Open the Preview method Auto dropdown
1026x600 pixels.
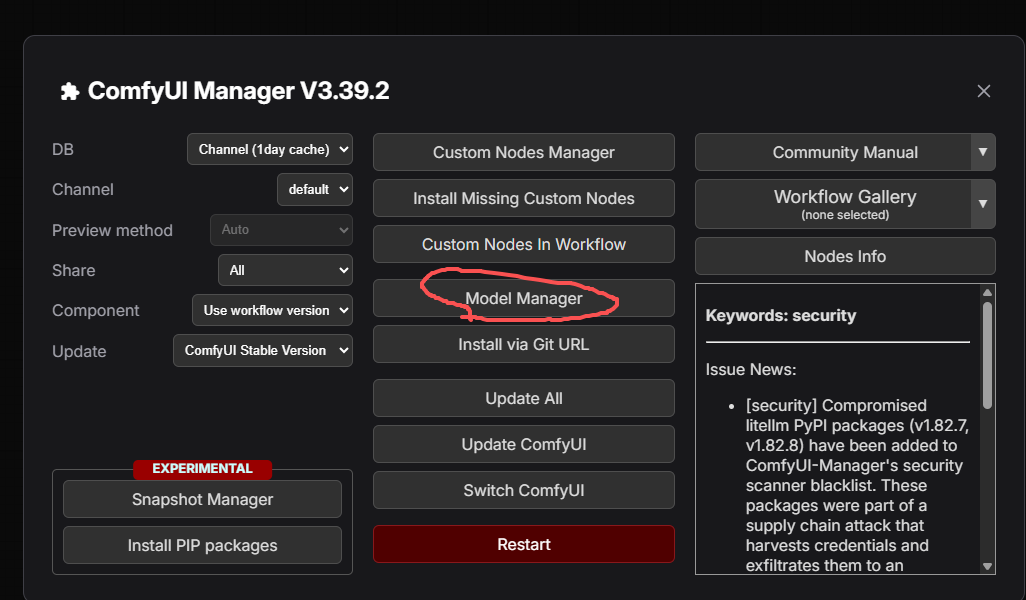281,230
